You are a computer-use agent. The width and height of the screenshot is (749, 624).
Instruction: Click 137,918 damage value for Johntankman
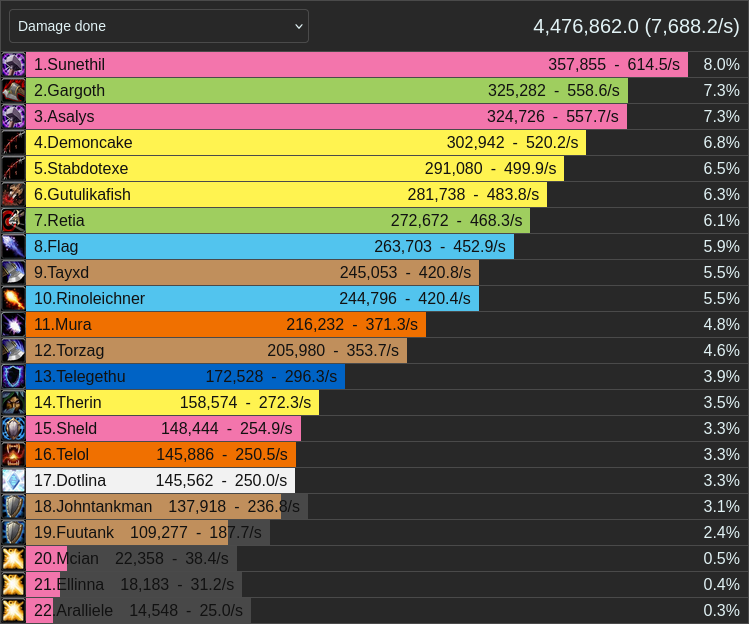197,506
